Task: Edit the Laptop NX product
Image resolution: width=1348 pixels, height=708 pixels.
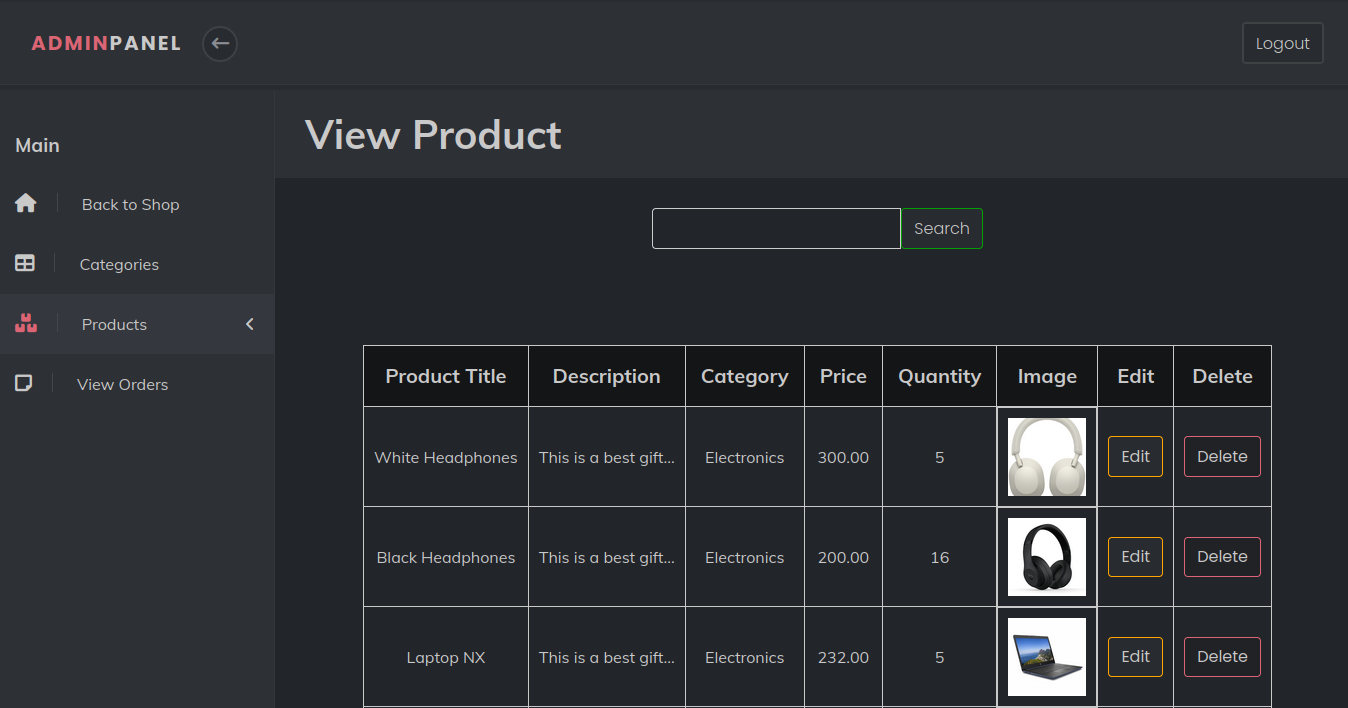Action: click(1135, 657)
